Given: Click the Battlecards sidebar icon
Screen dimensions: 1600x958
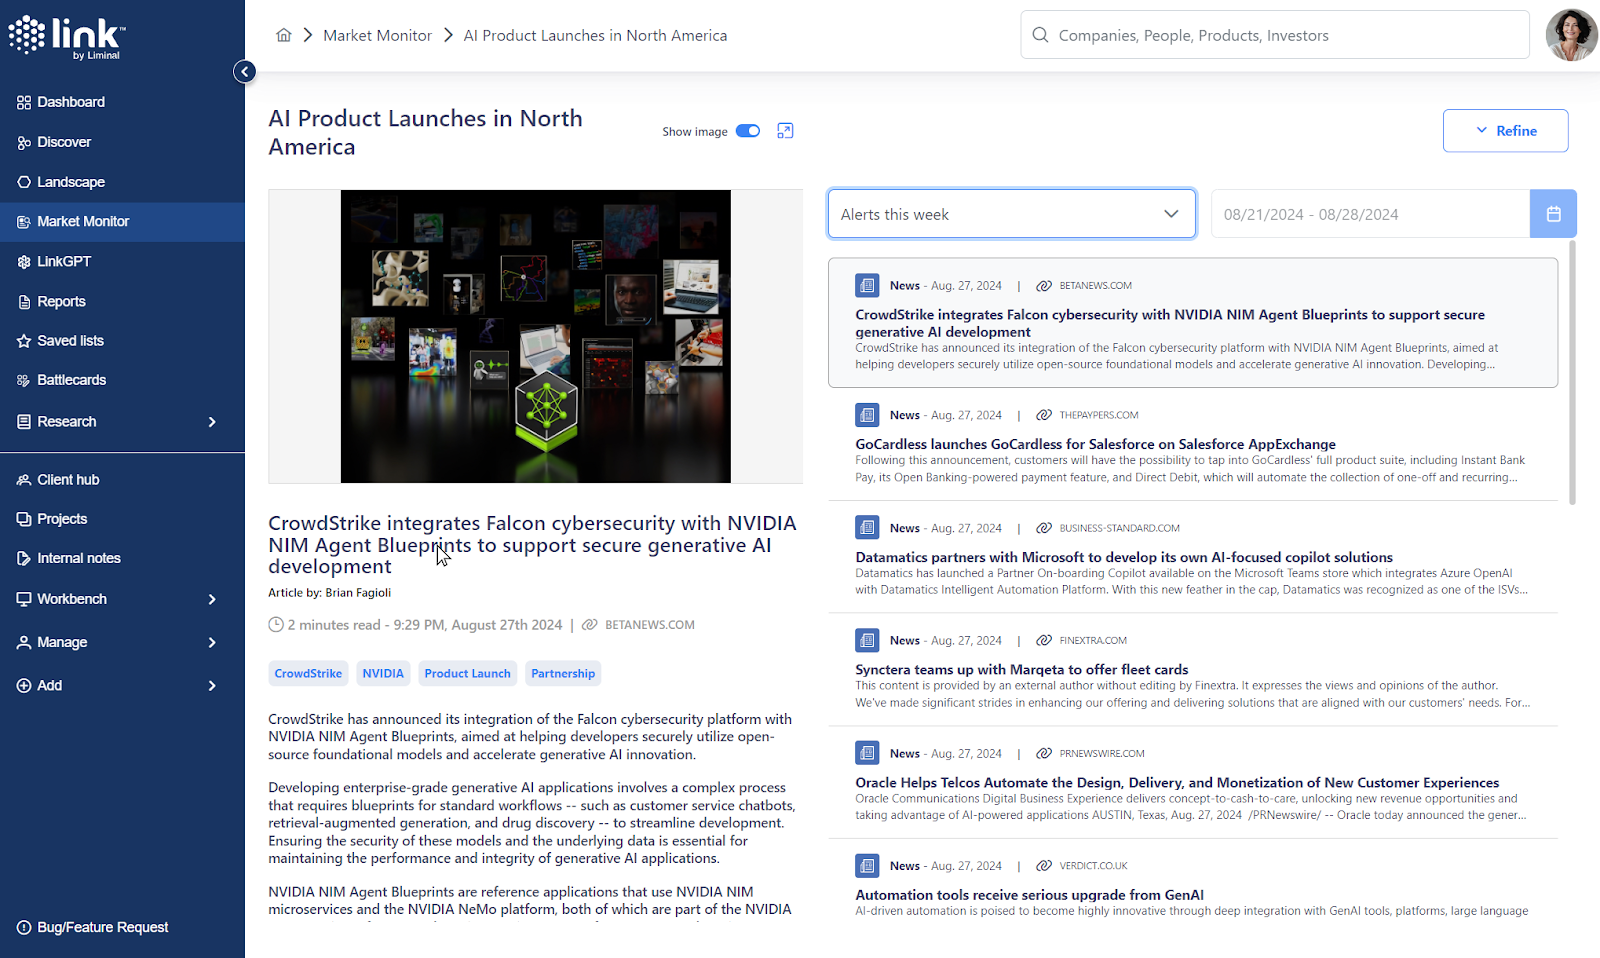Looking at the screenshot, I should pyautogui.click(x=24, y=380).
